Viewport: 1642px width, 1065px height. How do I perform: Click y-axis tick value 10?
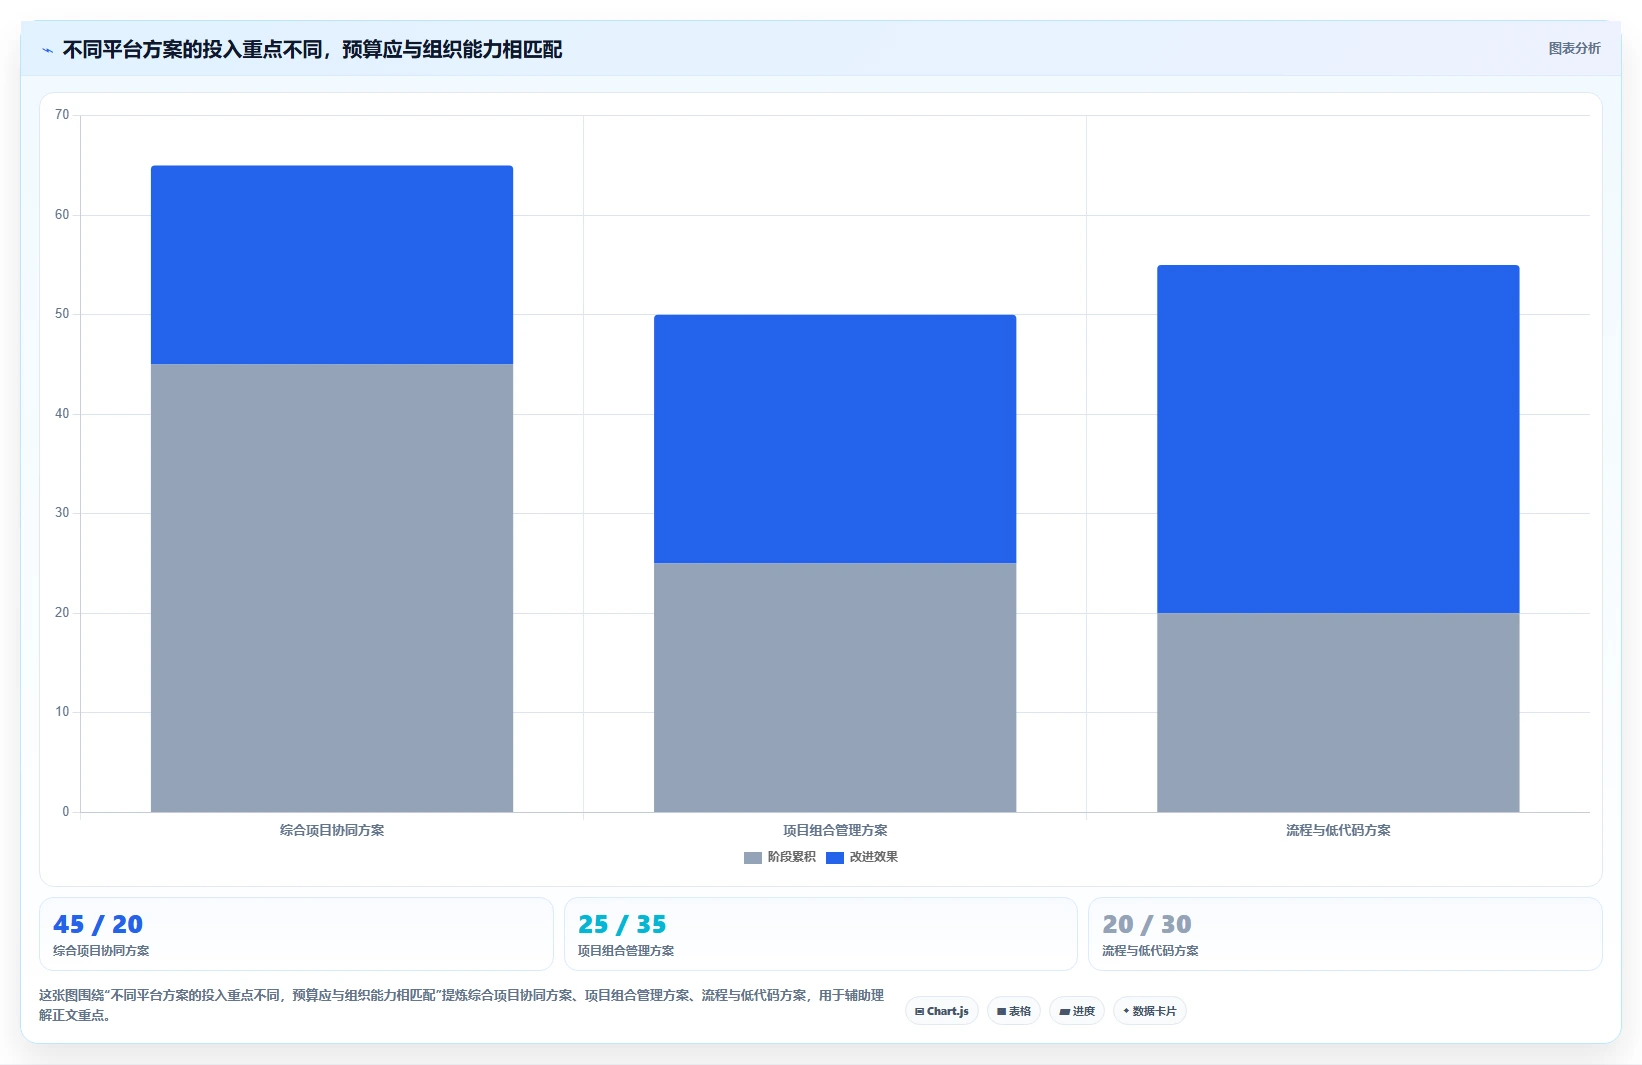point(62,712)
